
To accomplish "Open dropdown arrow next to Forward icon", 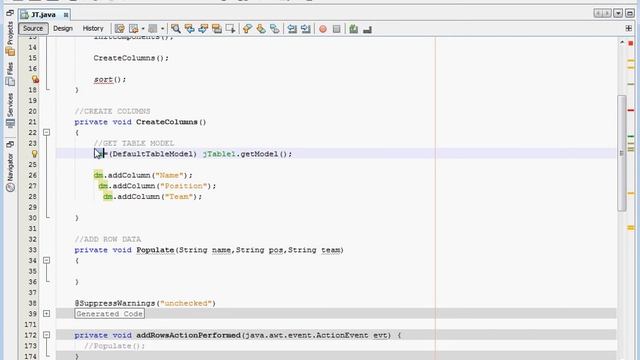I will [x=162, y=29].
